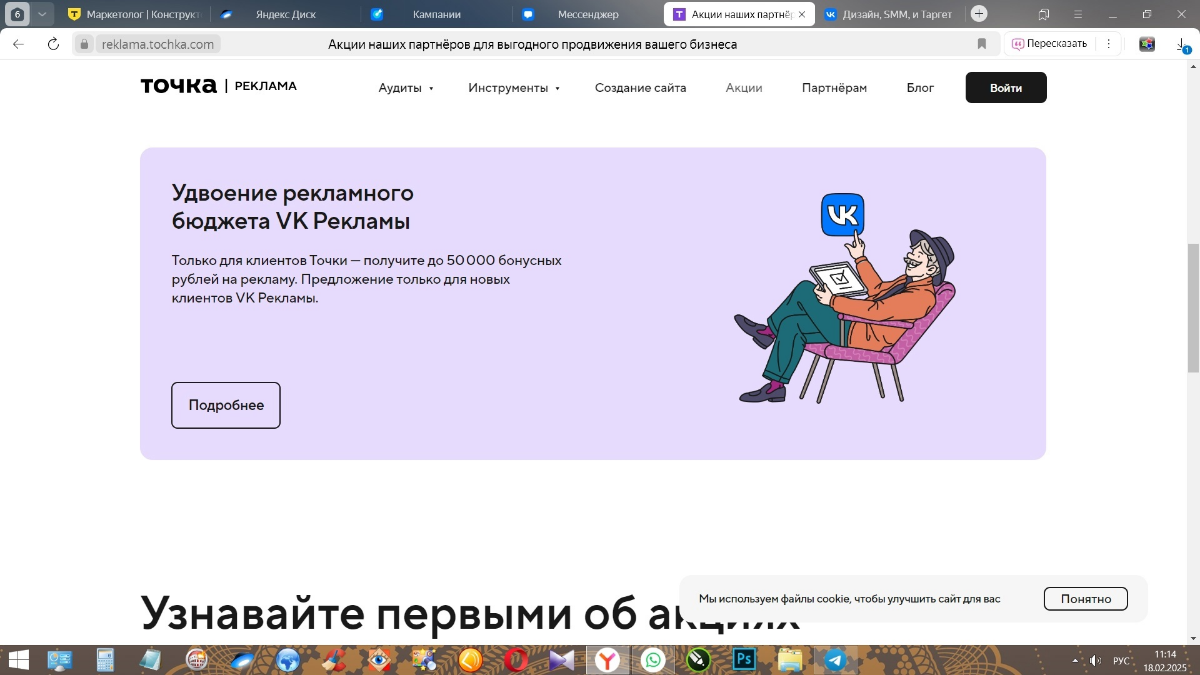This screenshot has height=675, width=1200.
Task: Navigate back with the browser arrow
Action: (18, 43)
